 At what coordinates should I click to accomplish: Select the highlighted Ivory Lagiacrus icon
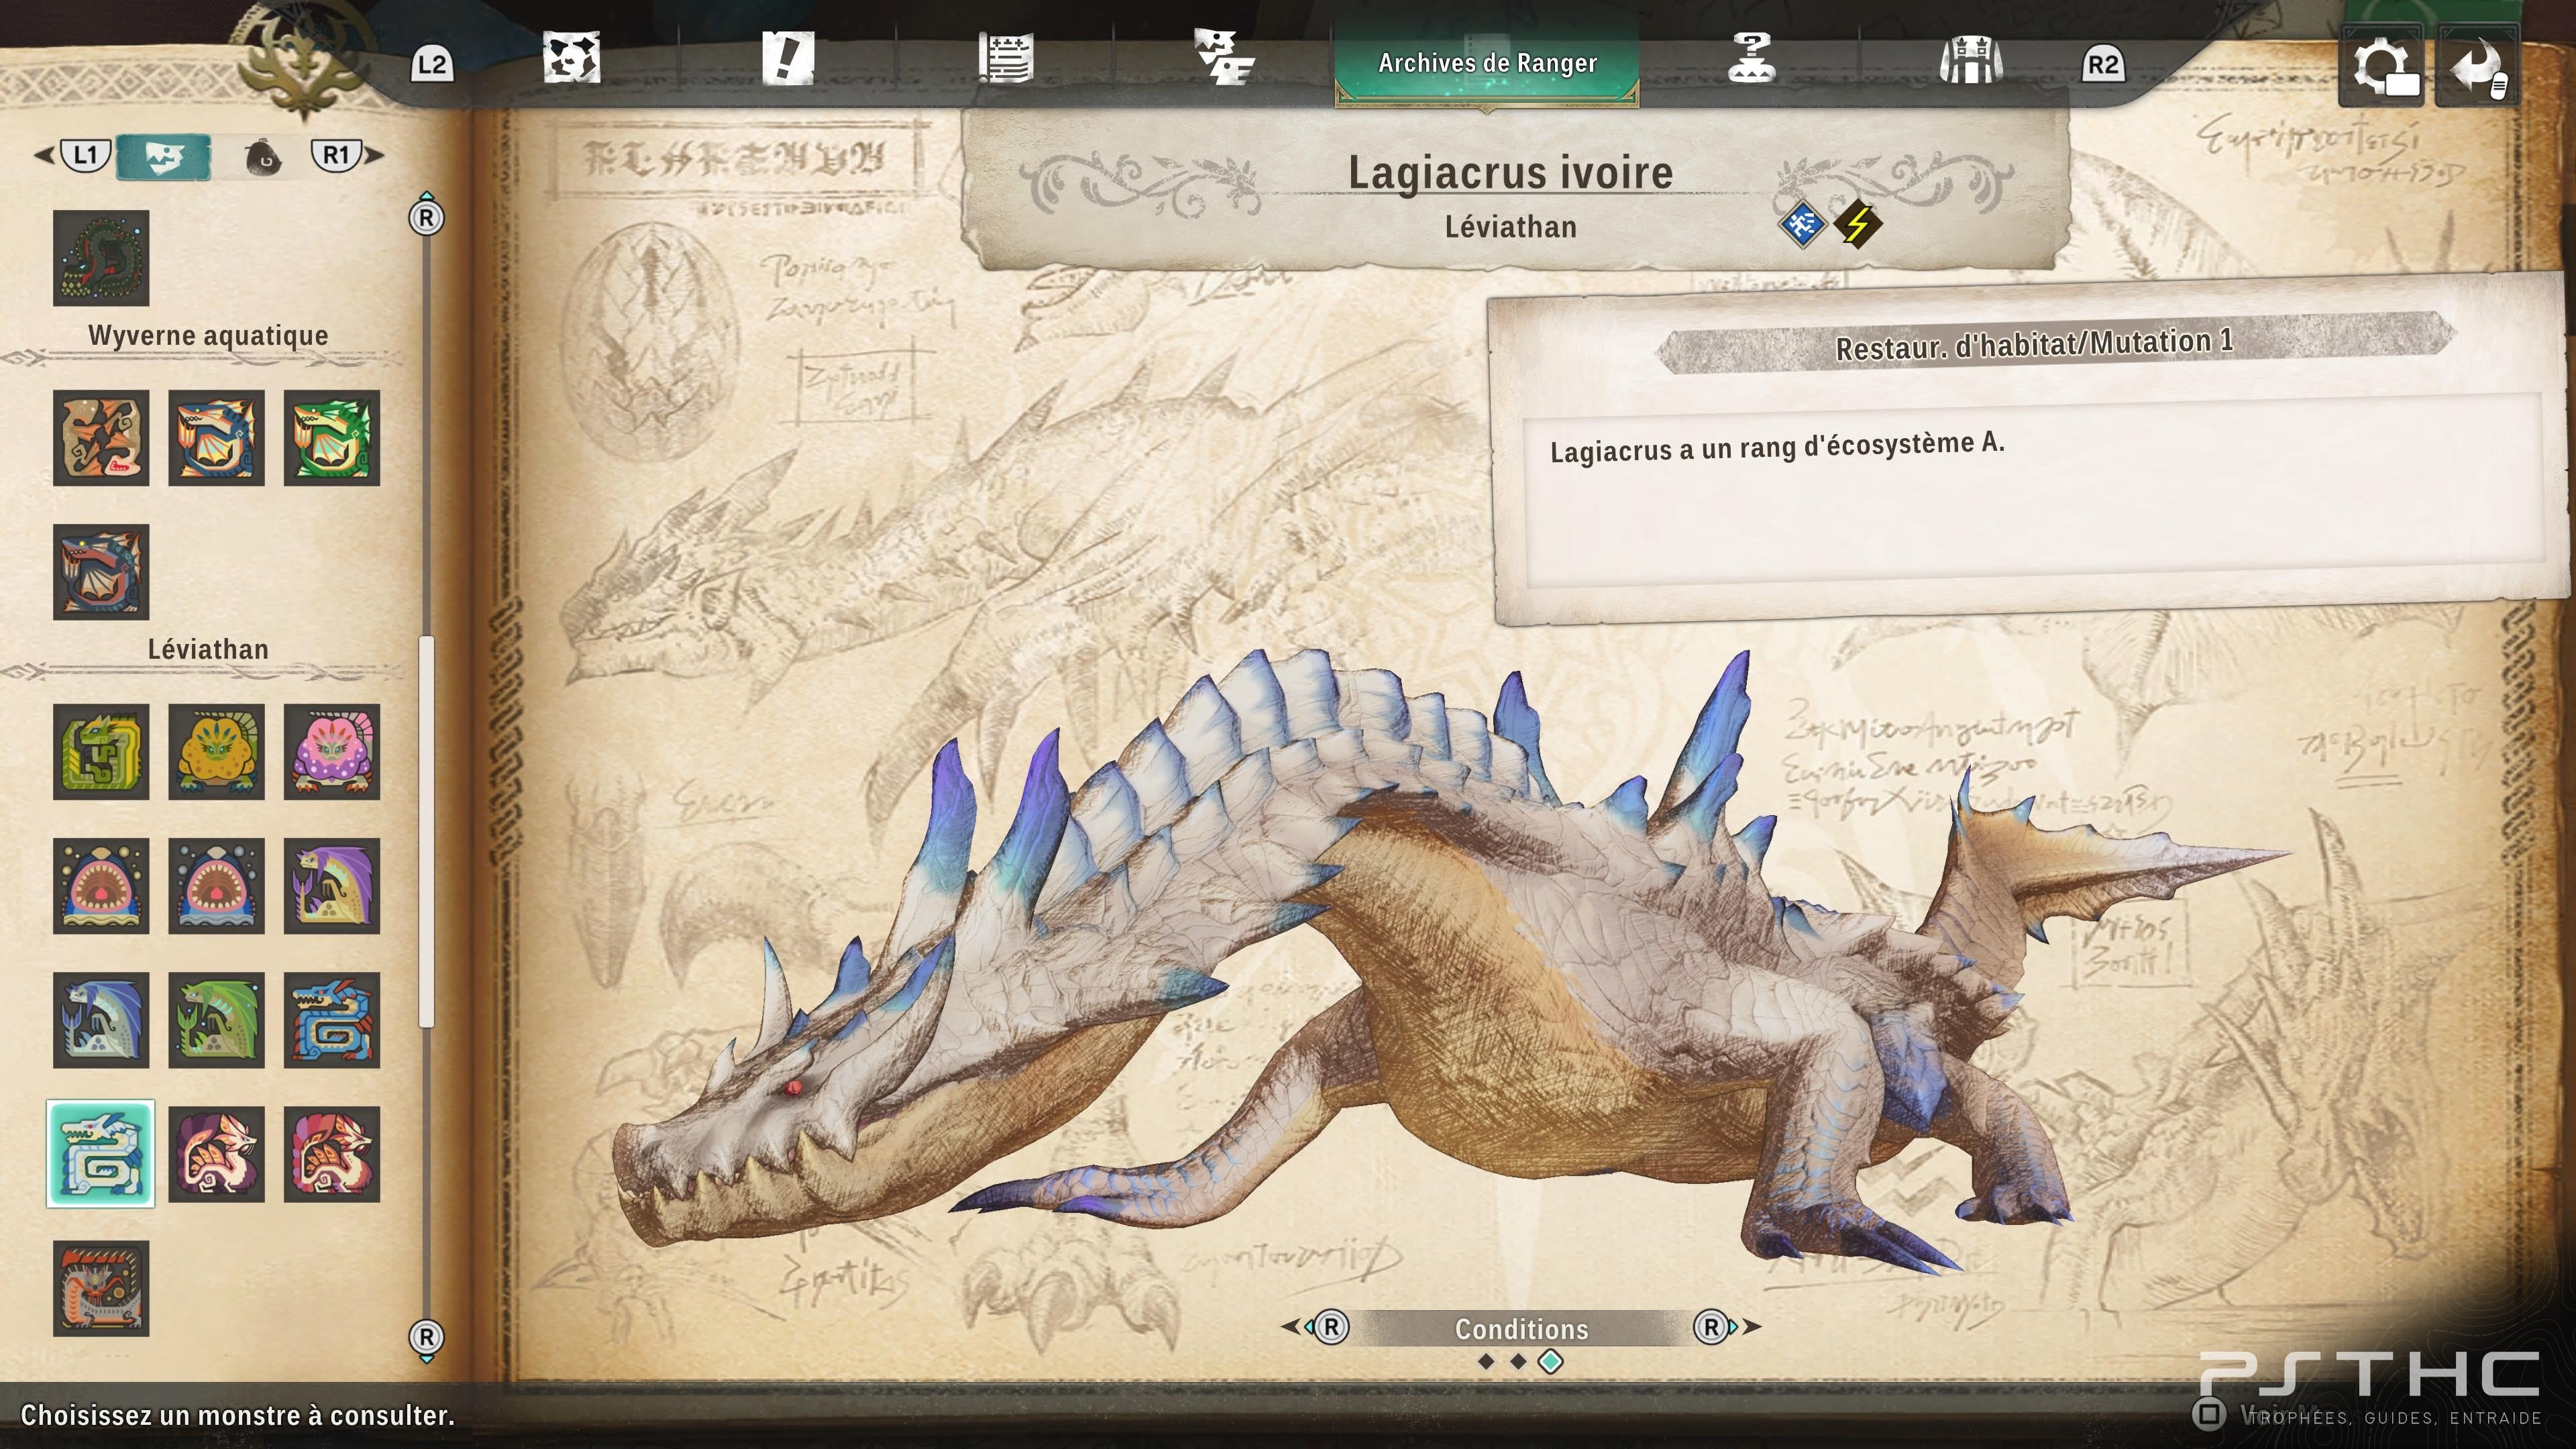pos(101,1154)
